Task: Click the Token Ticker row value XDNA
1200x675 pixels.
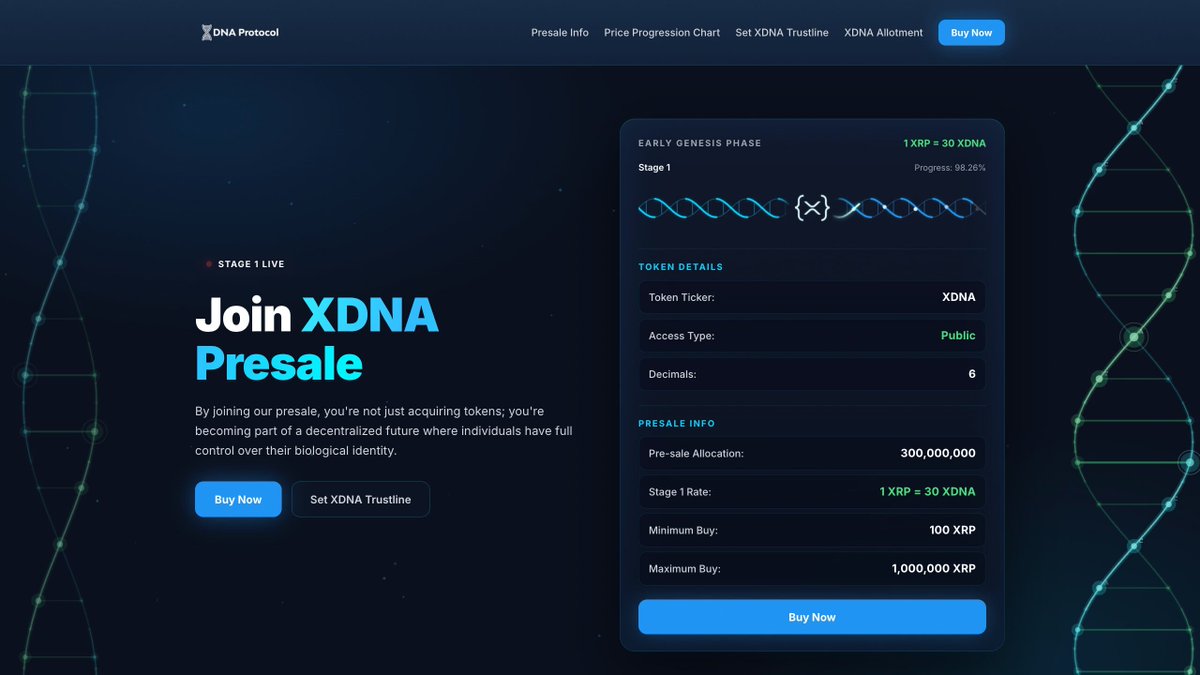Action: point(958,297)
